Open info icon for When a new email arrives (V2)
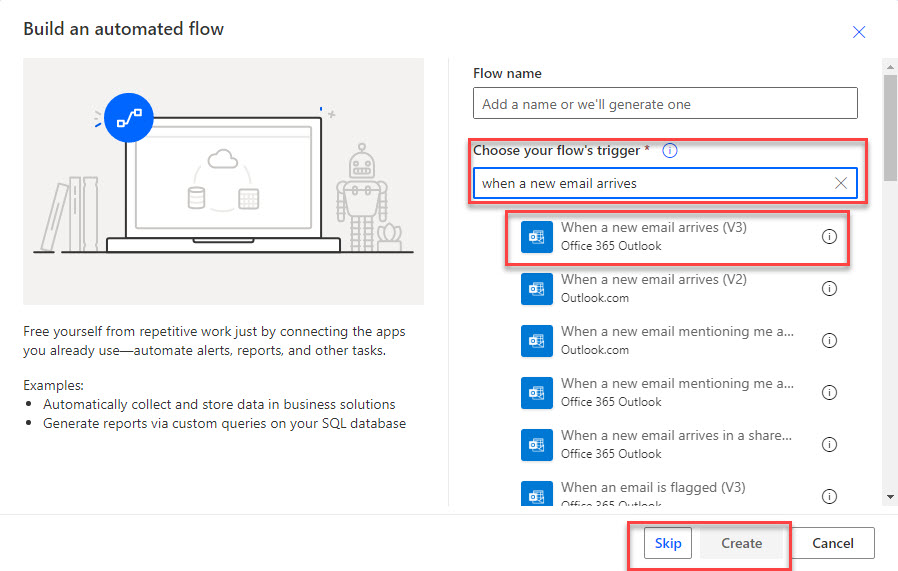Viewport: 898px width, 571px height. (x=829, y=289)
